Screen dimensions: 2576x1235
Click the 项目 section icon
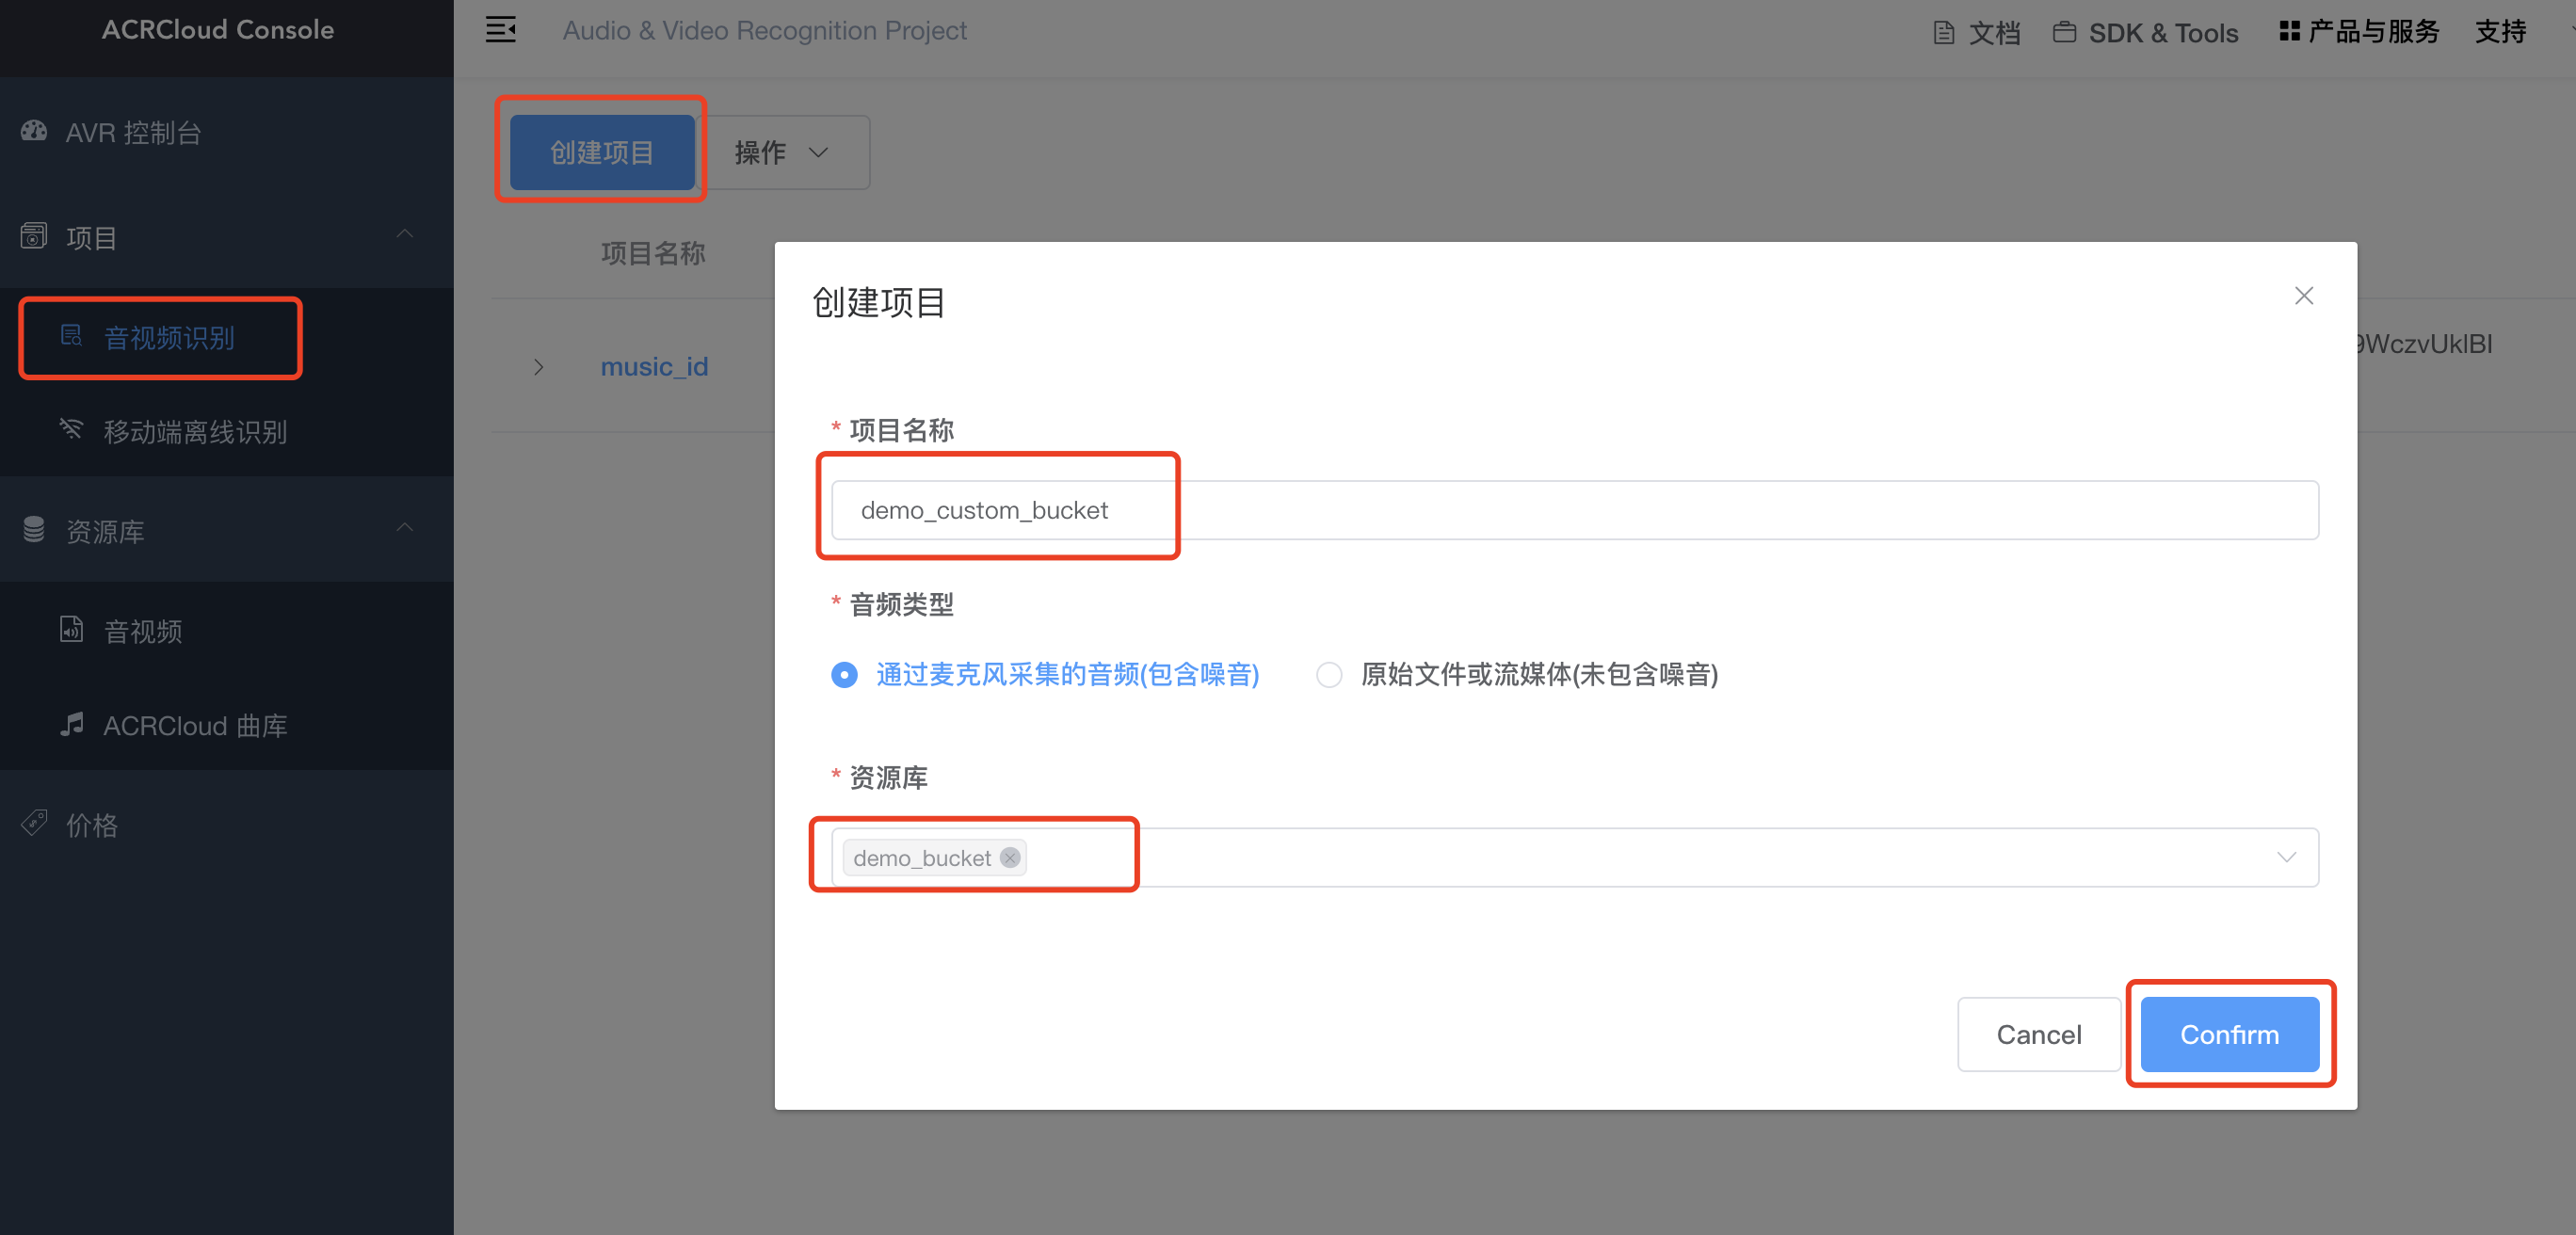[x=34, y=236]
